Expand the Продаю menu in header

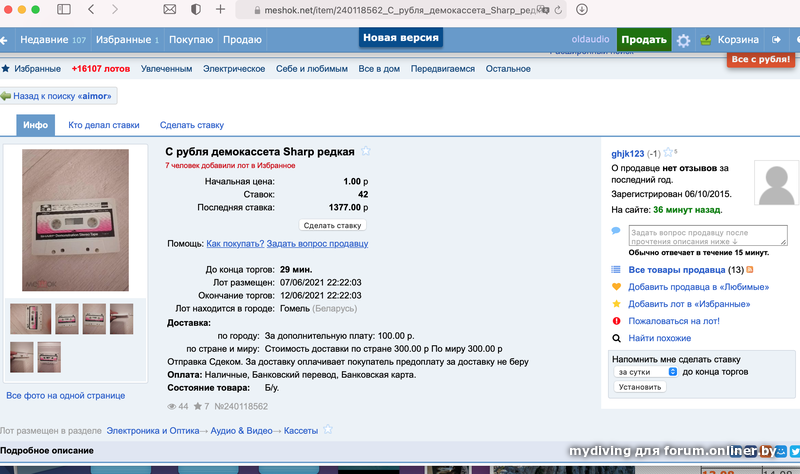[x=242, y=40]
